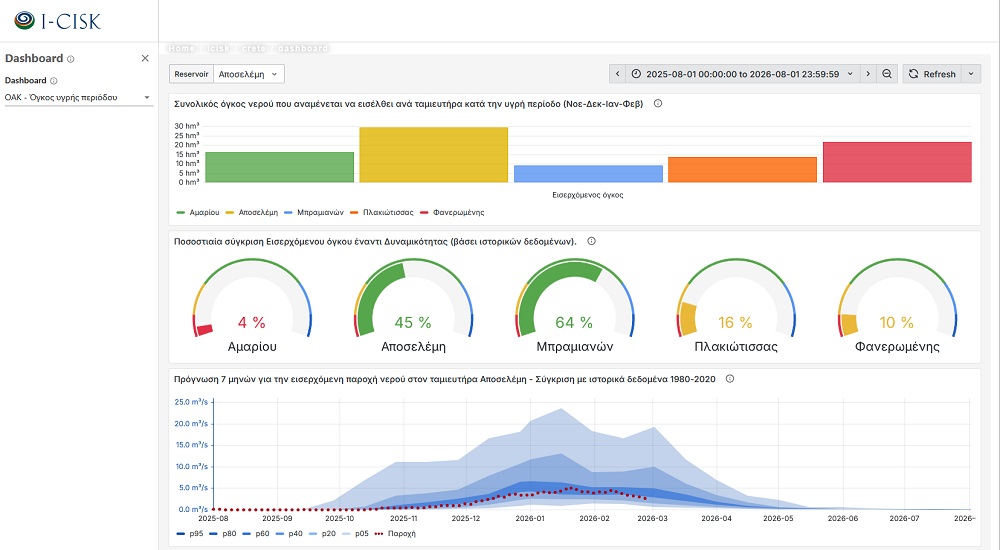The image size is (1000, 550).
Task: Click info icon on the bar chart panel title
Action: [x=658, y=103]
